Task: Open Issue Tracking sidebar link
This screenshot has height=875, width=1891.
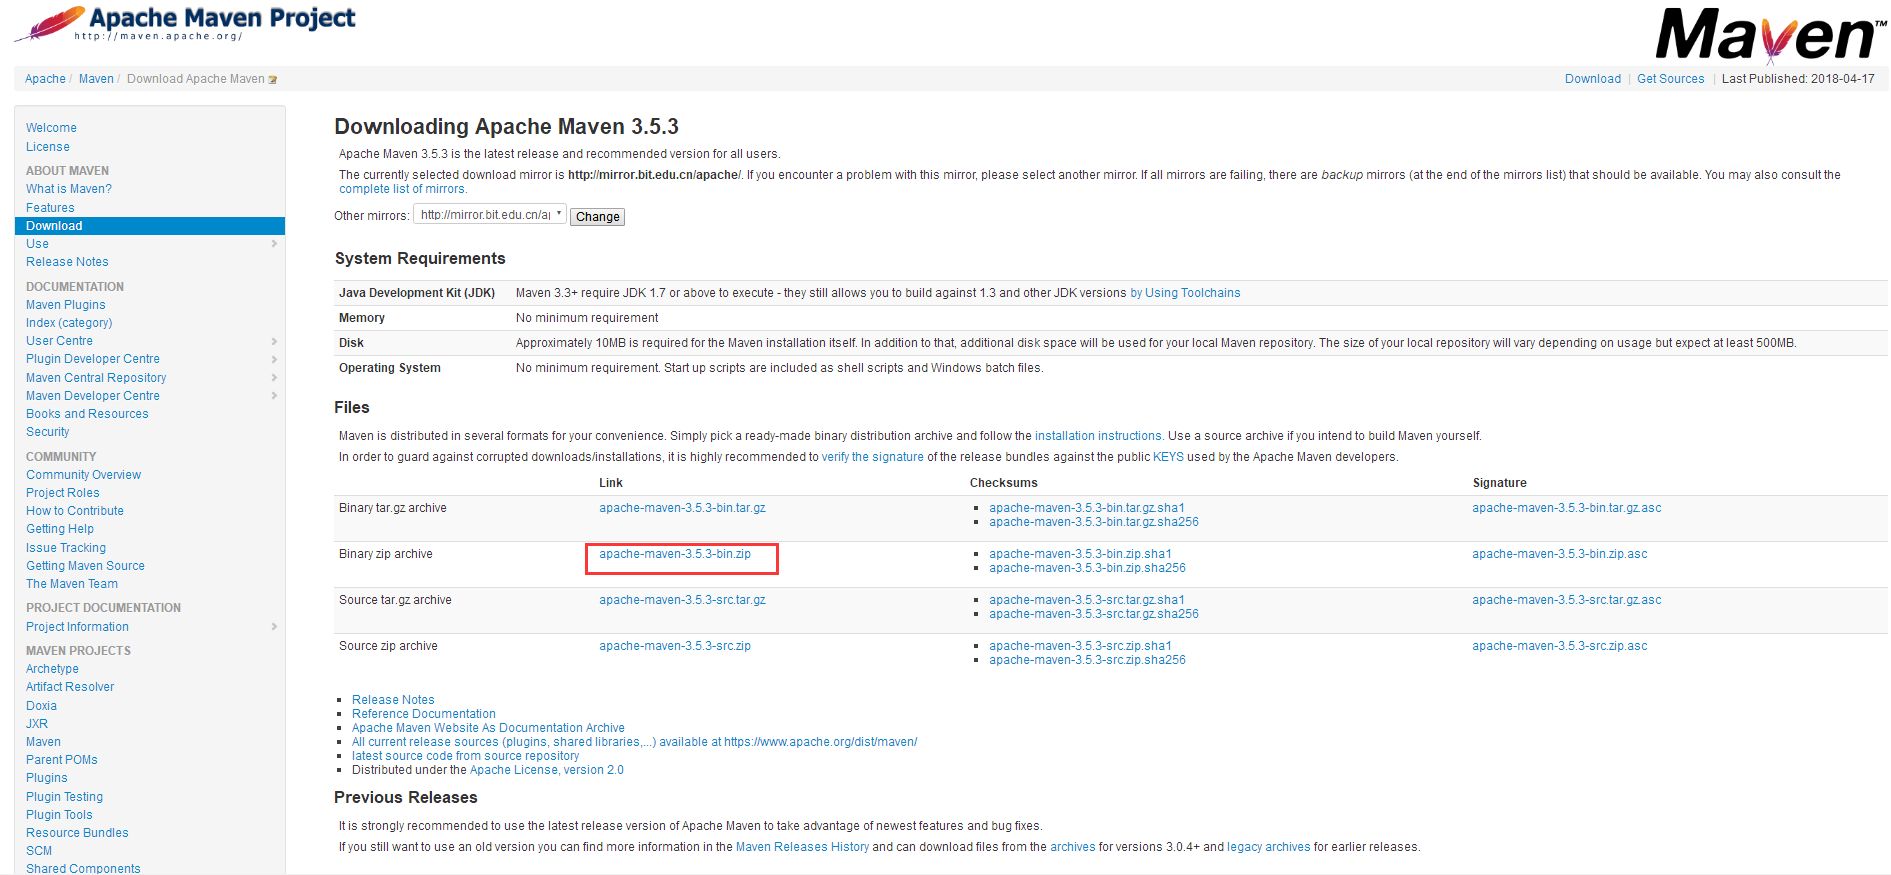Action: pyautogui.click(x=66, y=548)
